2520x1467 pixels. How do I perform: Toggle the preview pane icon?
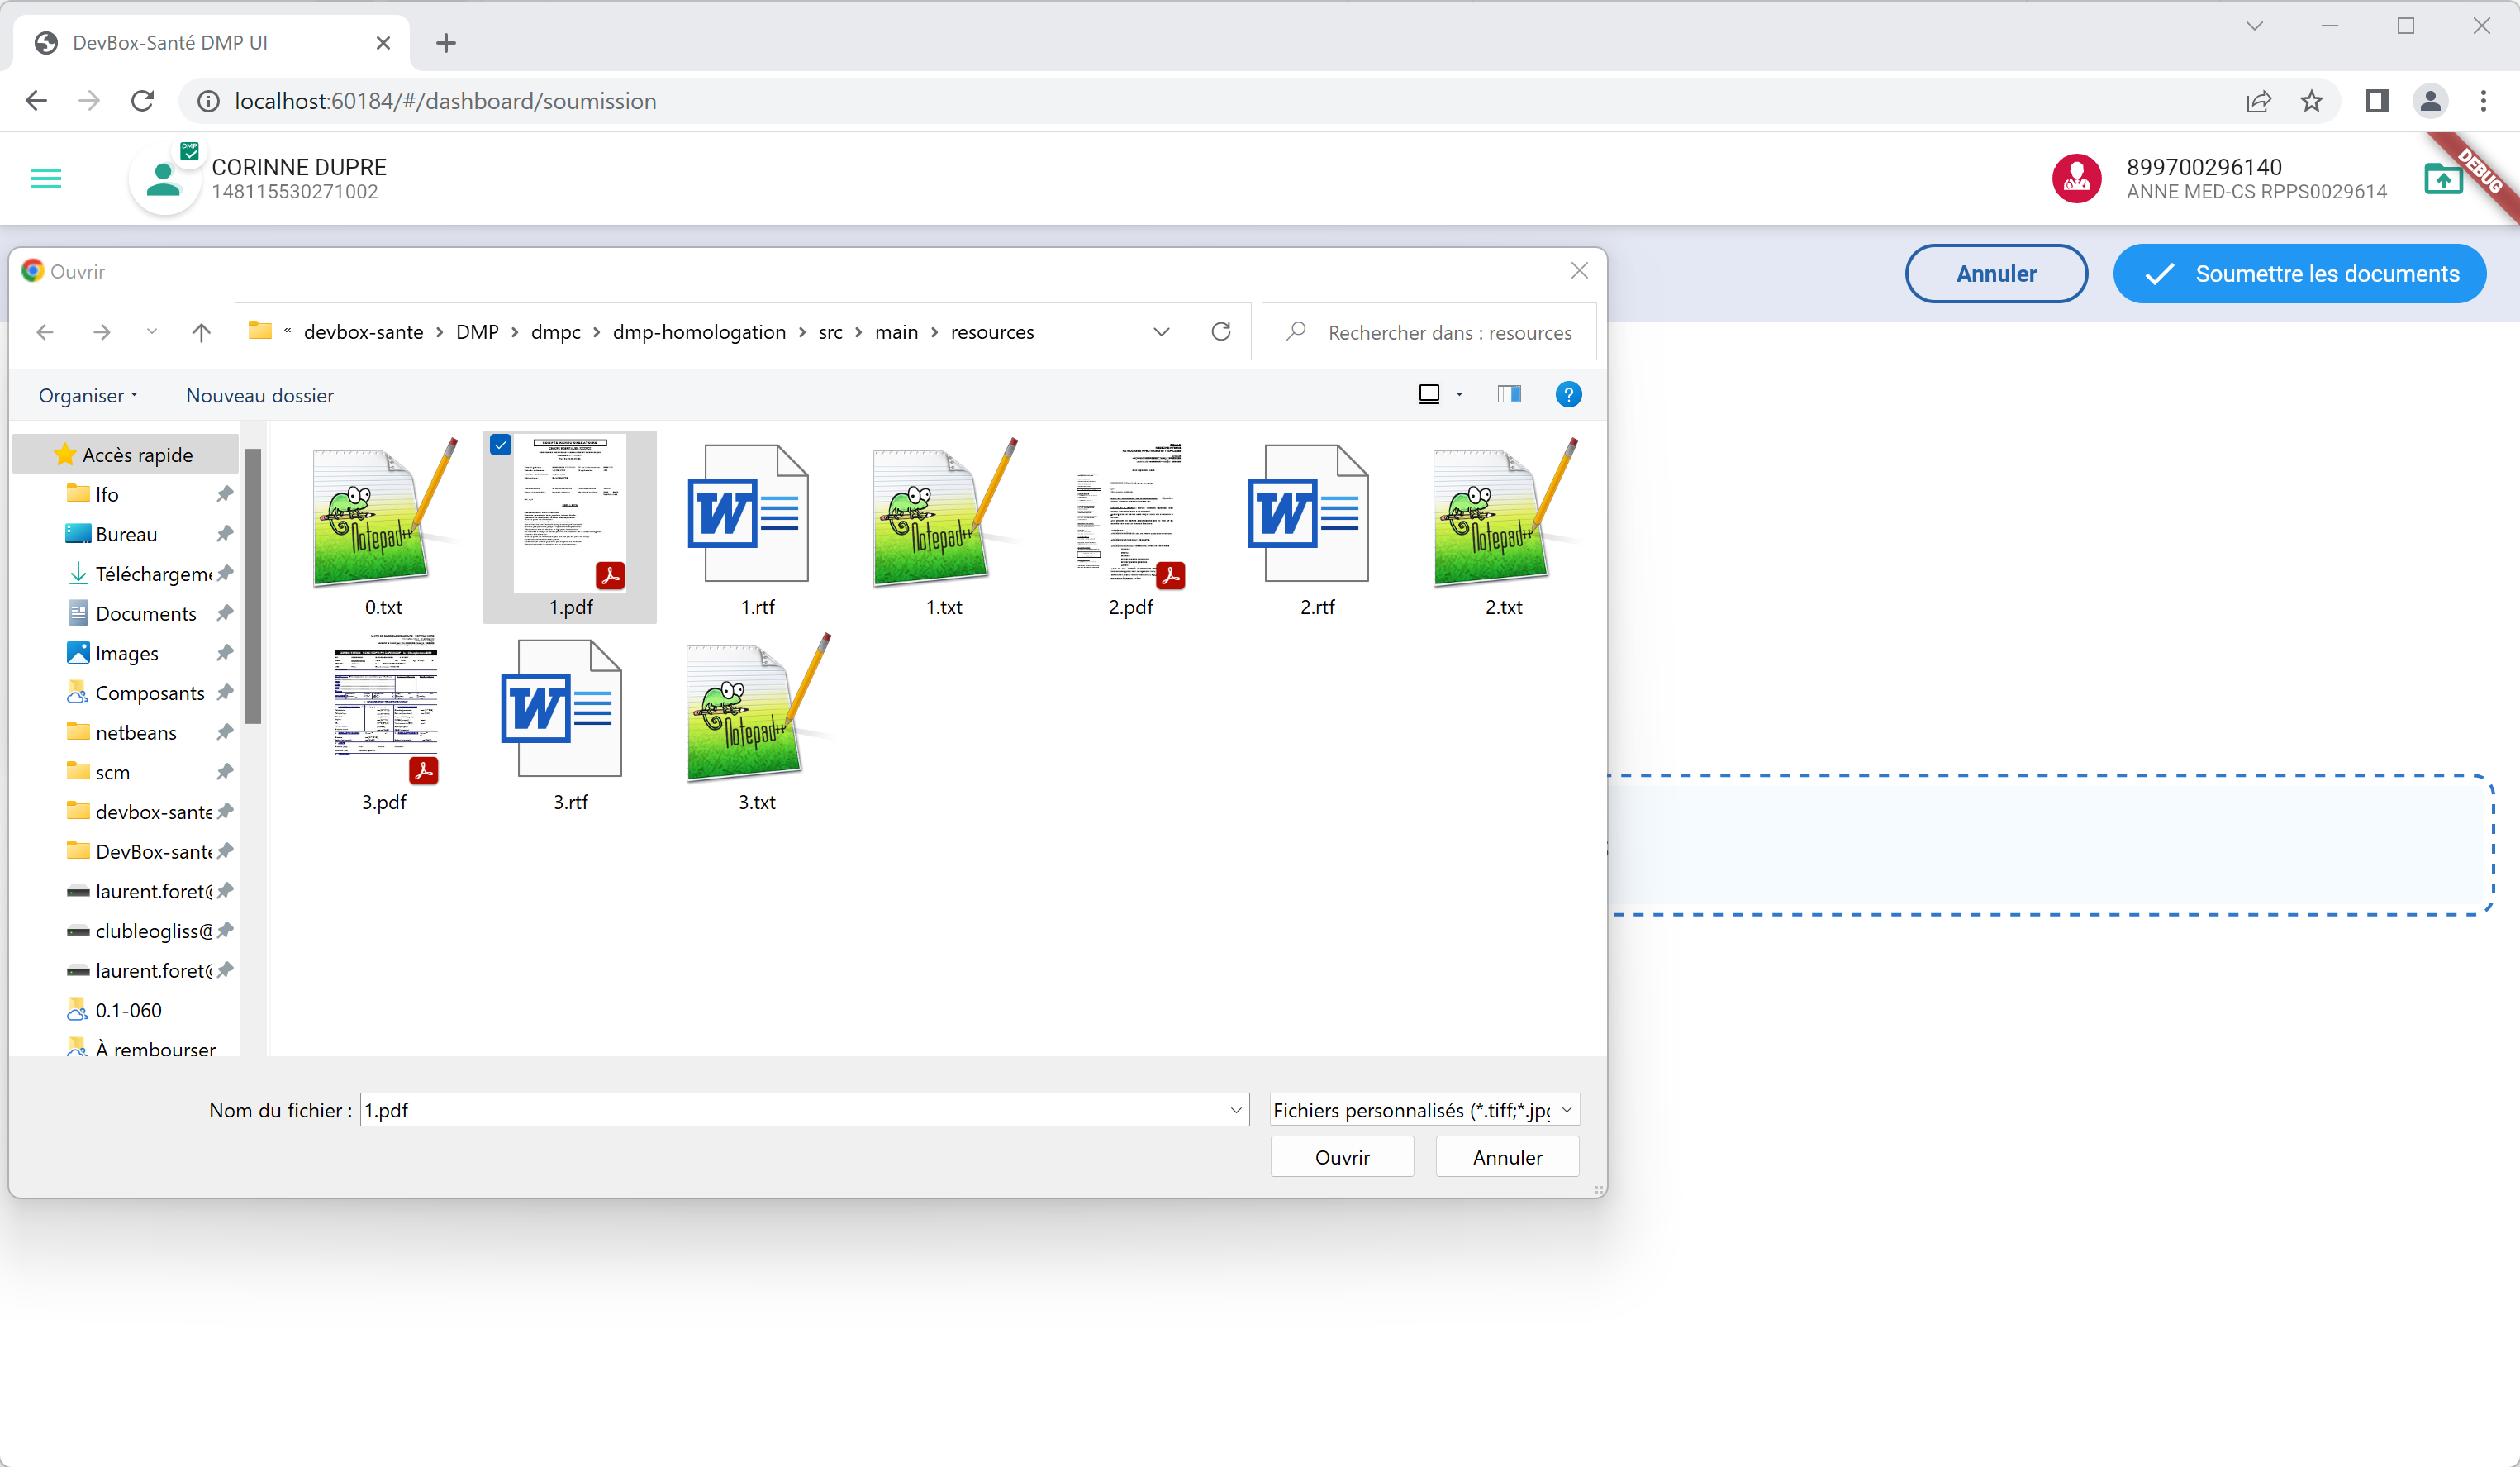coord(1509,394)
